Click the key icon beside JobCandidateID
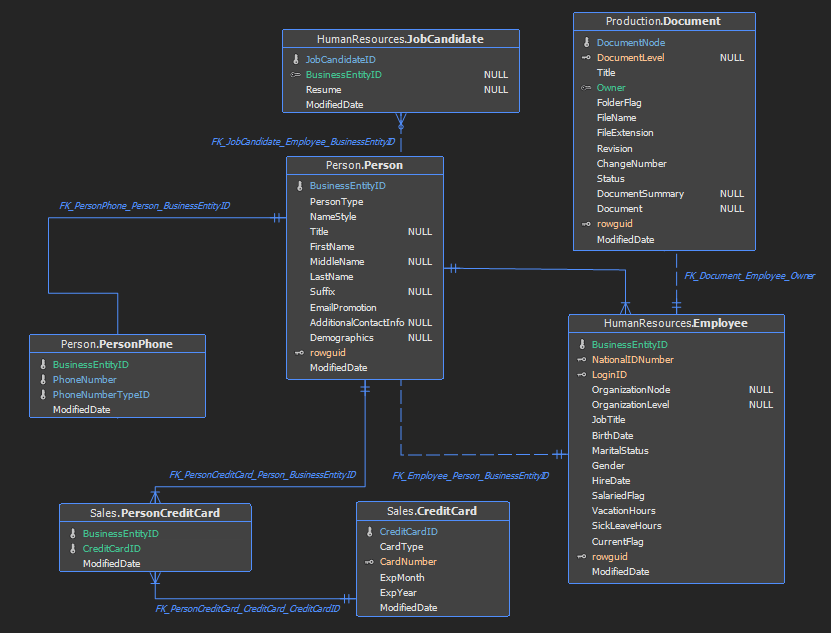The image size is (831, 633). pos(296,59)
